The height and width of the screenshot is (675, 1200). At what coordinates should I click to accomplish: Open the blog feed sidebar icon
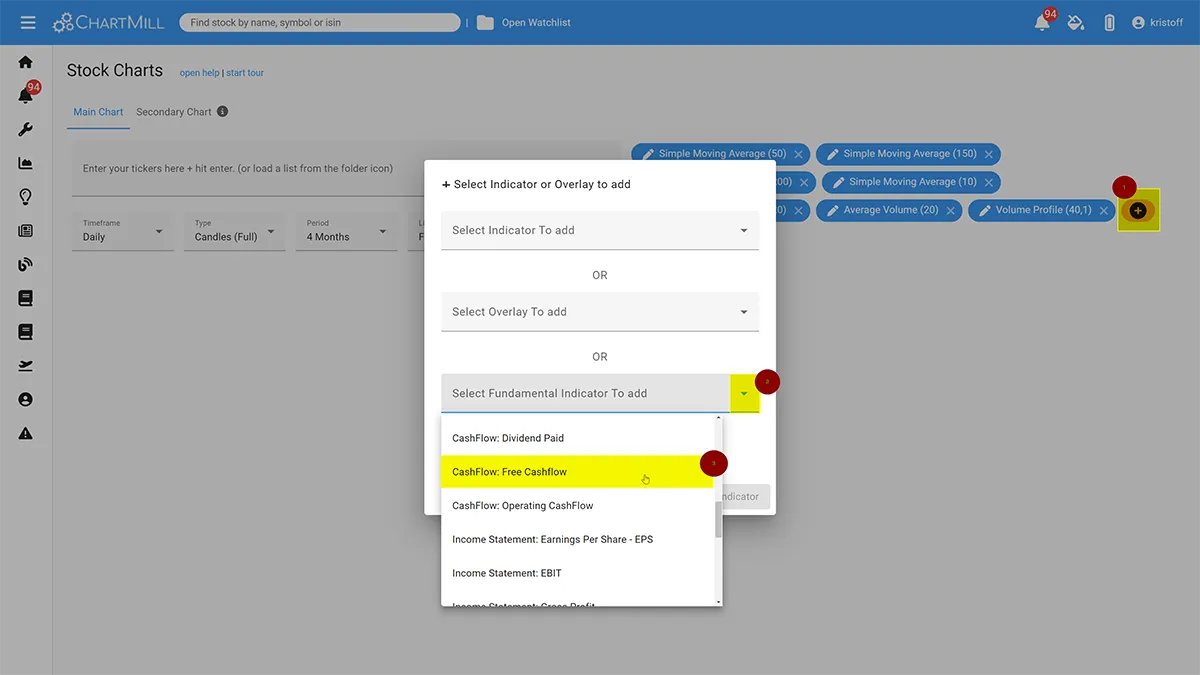[x=26, y=265]
